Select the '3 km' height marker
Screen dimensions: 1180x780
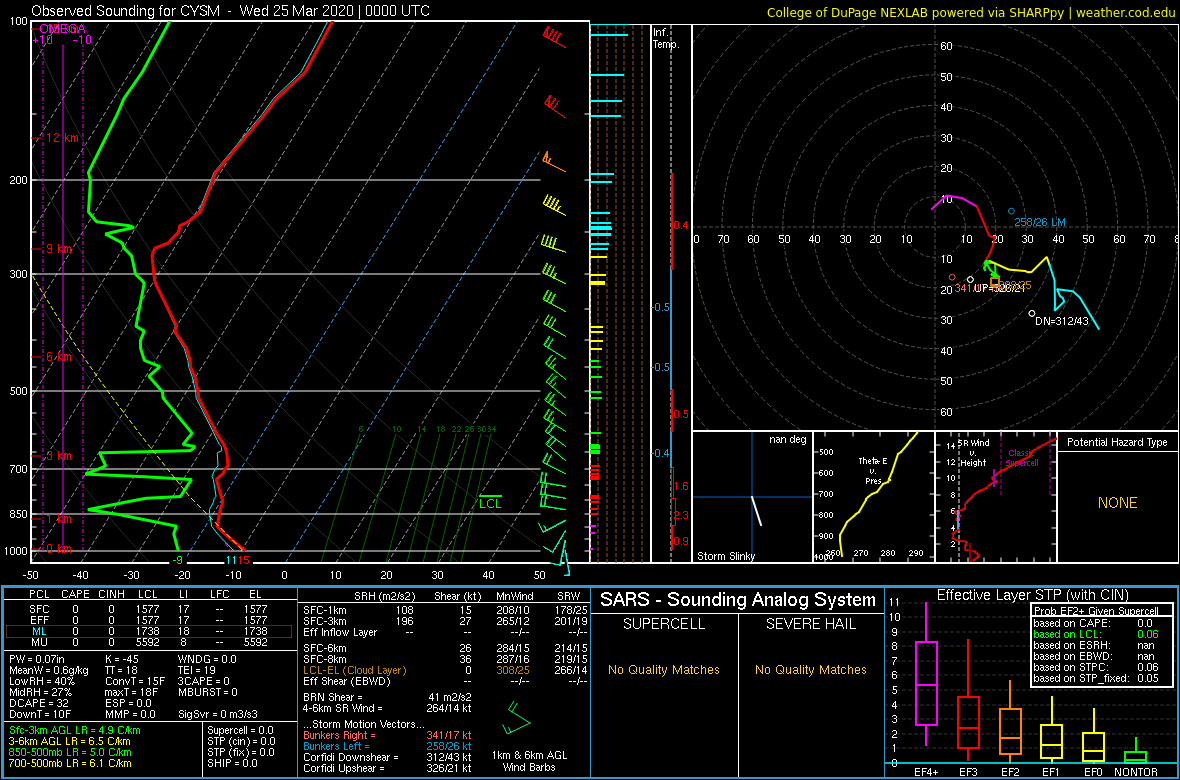[59, 456]
